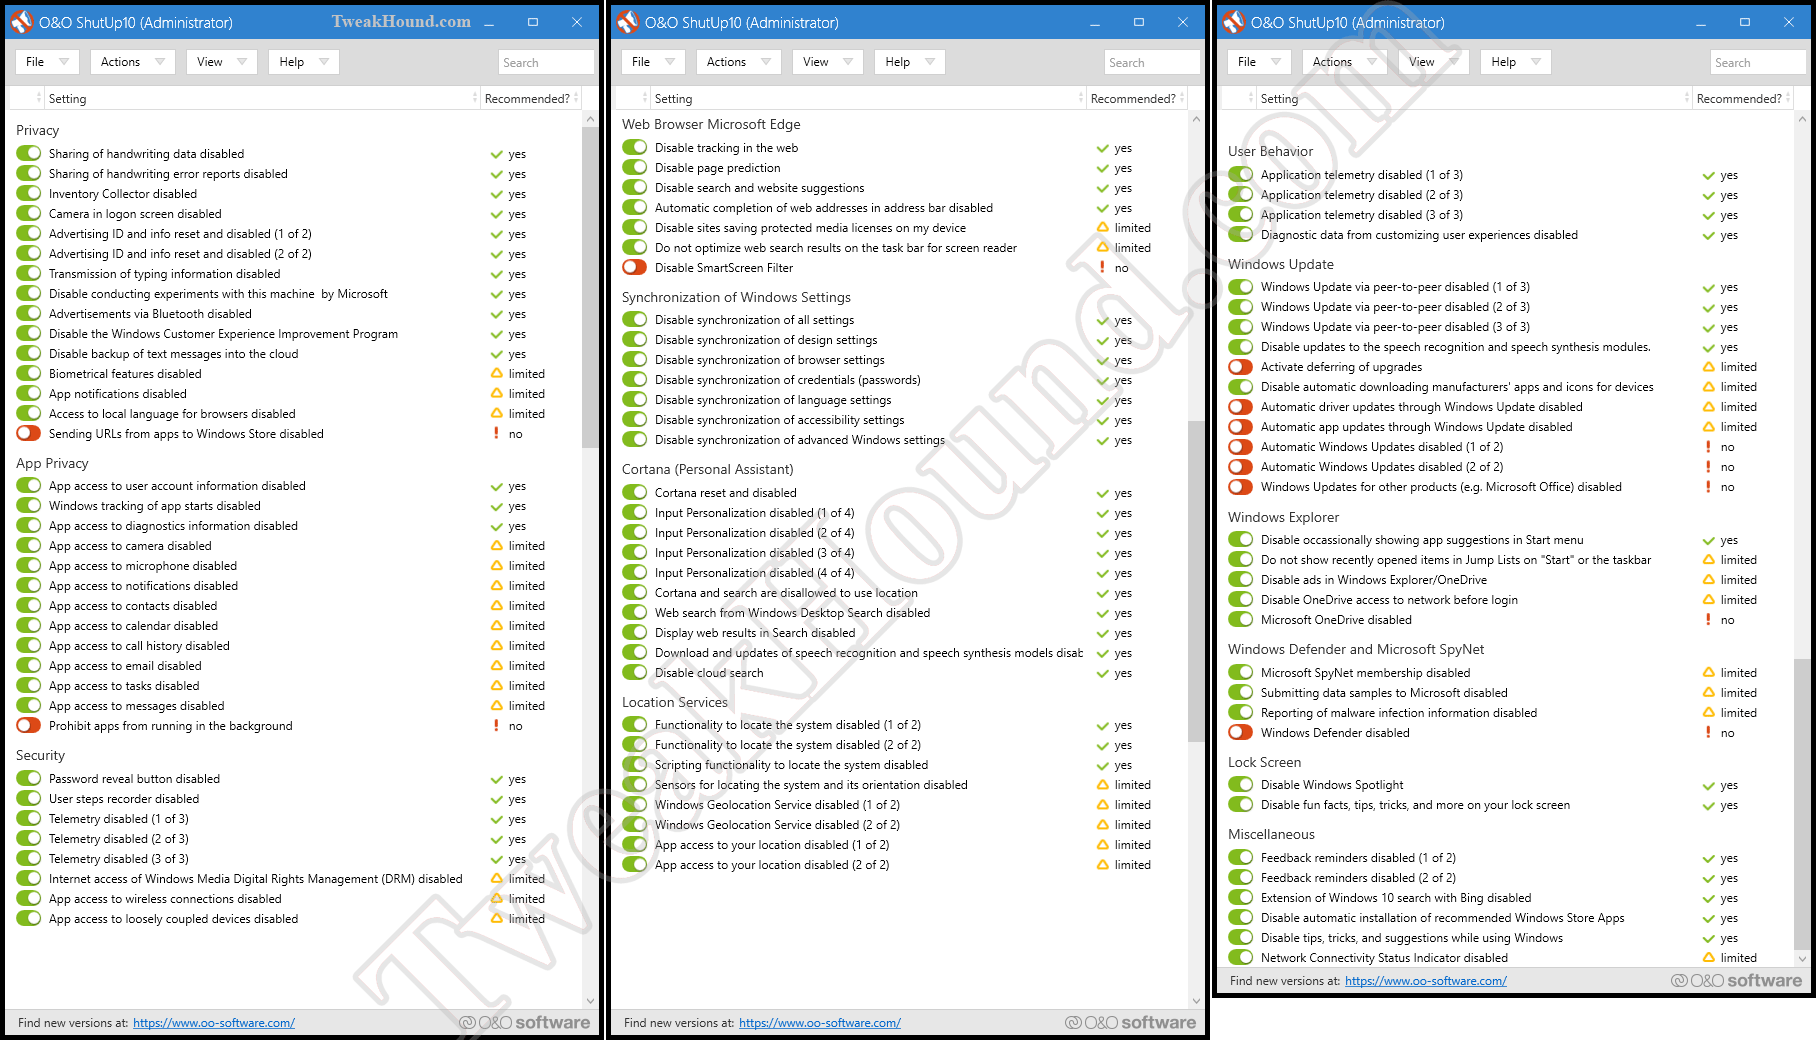Image resolution: width=1816 pixels, height=1040 pixels.
Task: Toggle Sharing of handwriting data disabled
Action: [x=29, y=153]
